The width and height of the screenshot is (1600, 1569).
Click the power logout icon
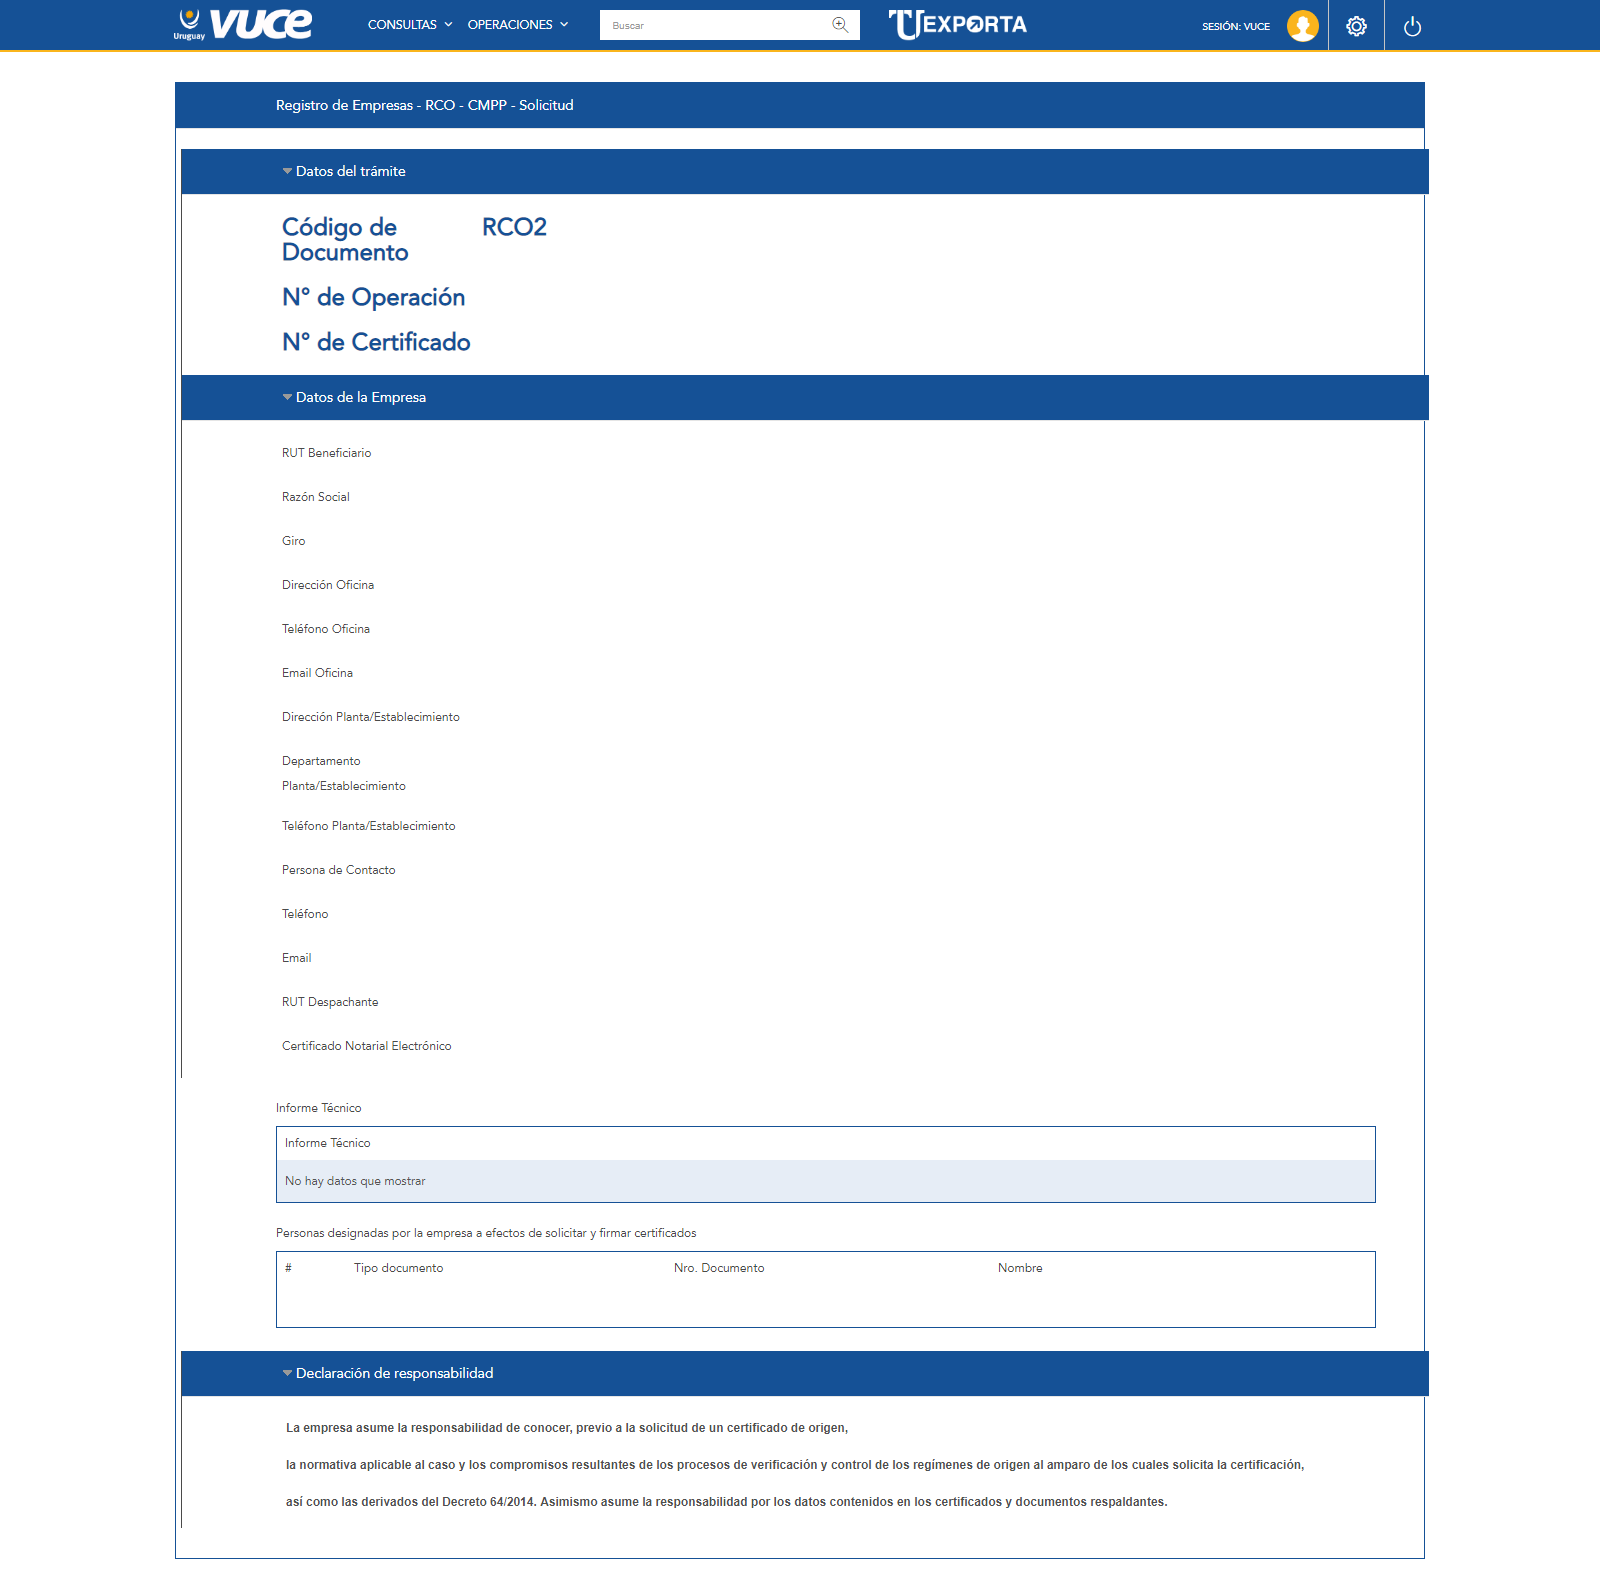[1412, 26]
